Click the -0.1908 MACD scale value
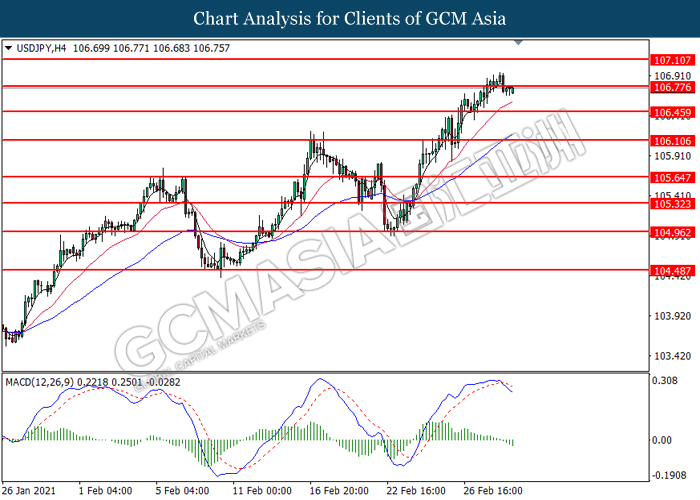The height and width of the screenshot is (500, 700). pos(669,475)
